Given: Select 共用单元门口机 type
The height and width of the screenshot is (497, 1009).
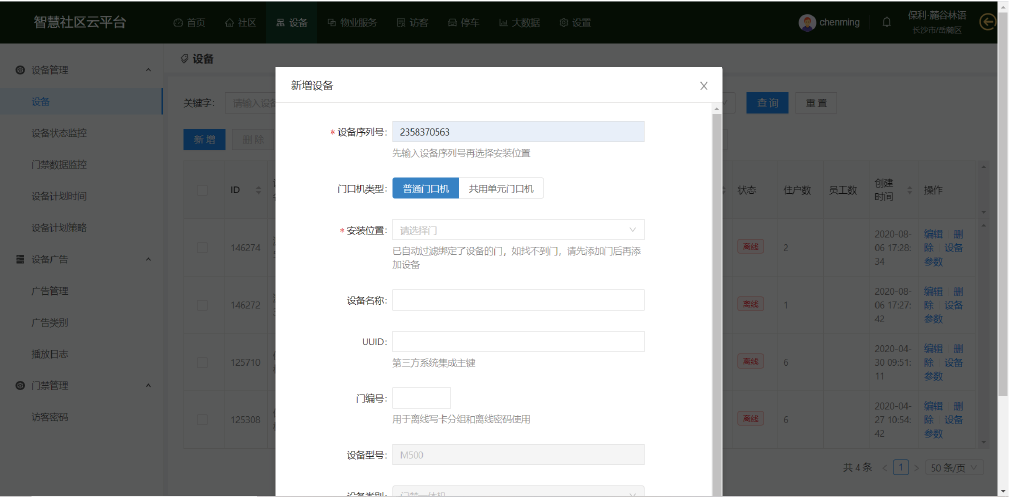Looking at the screenshot, I should pos(501,189).
